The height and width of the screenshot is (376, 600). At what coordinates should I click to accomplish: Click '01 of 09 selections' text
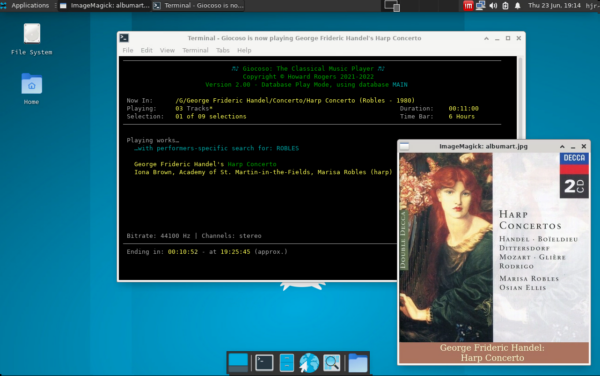tap(211, 117)
